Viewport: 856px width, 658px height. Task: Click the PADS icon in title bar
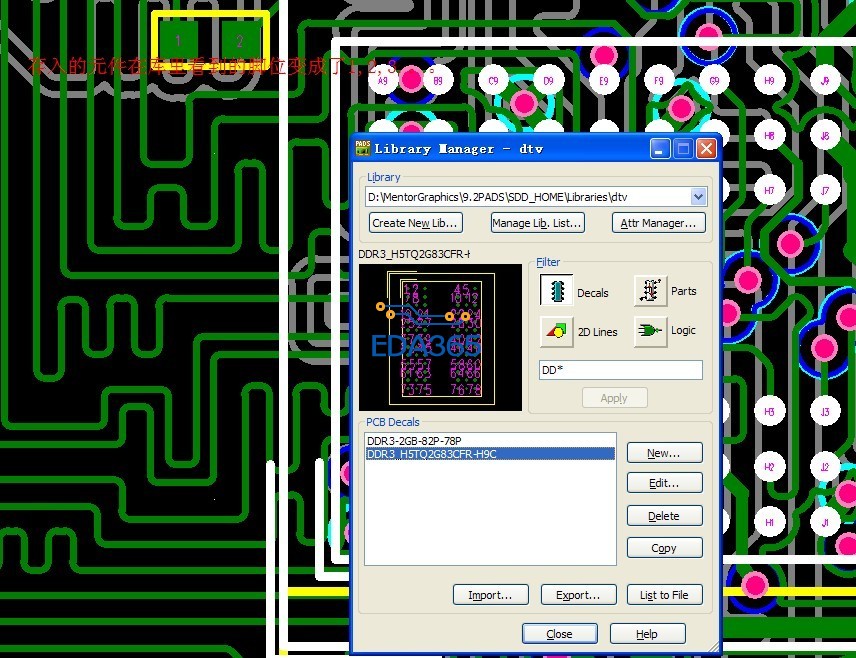coord(362,148)
